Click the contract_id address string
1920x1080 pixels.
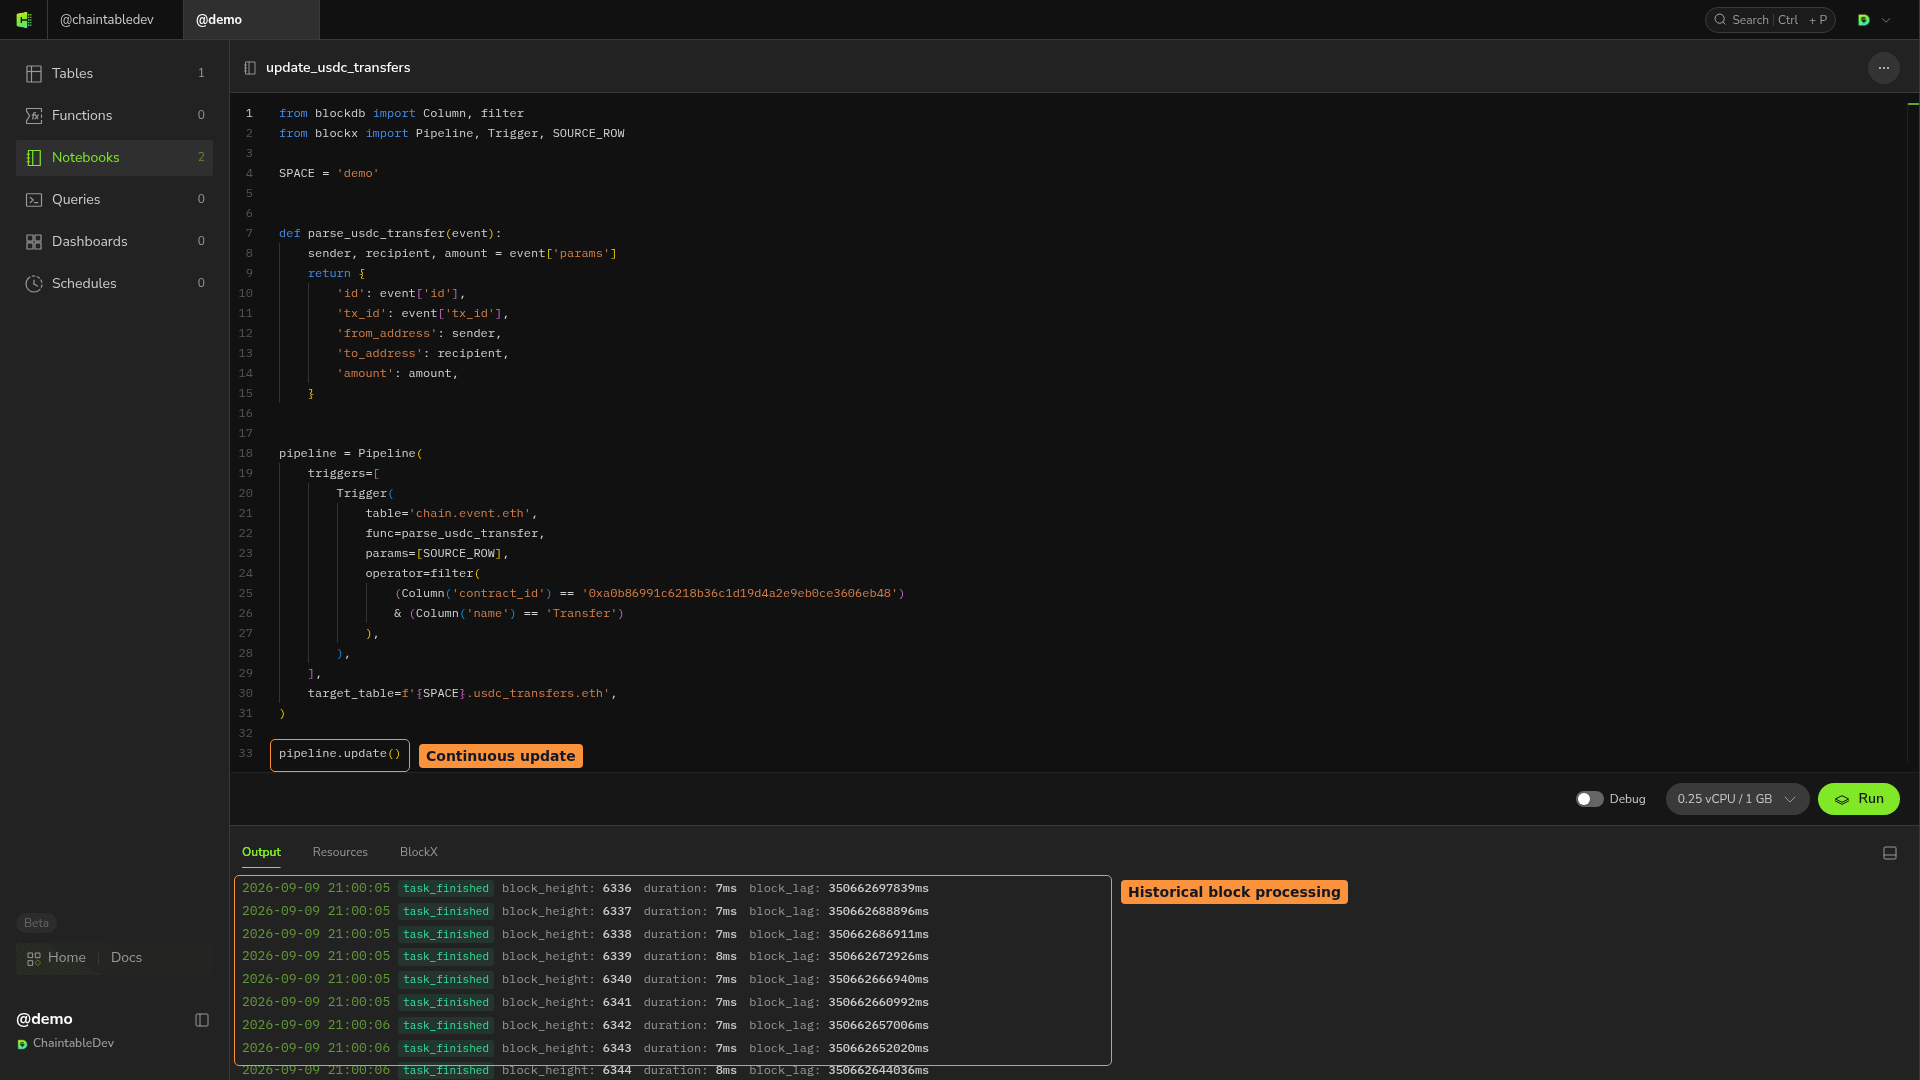739,594
